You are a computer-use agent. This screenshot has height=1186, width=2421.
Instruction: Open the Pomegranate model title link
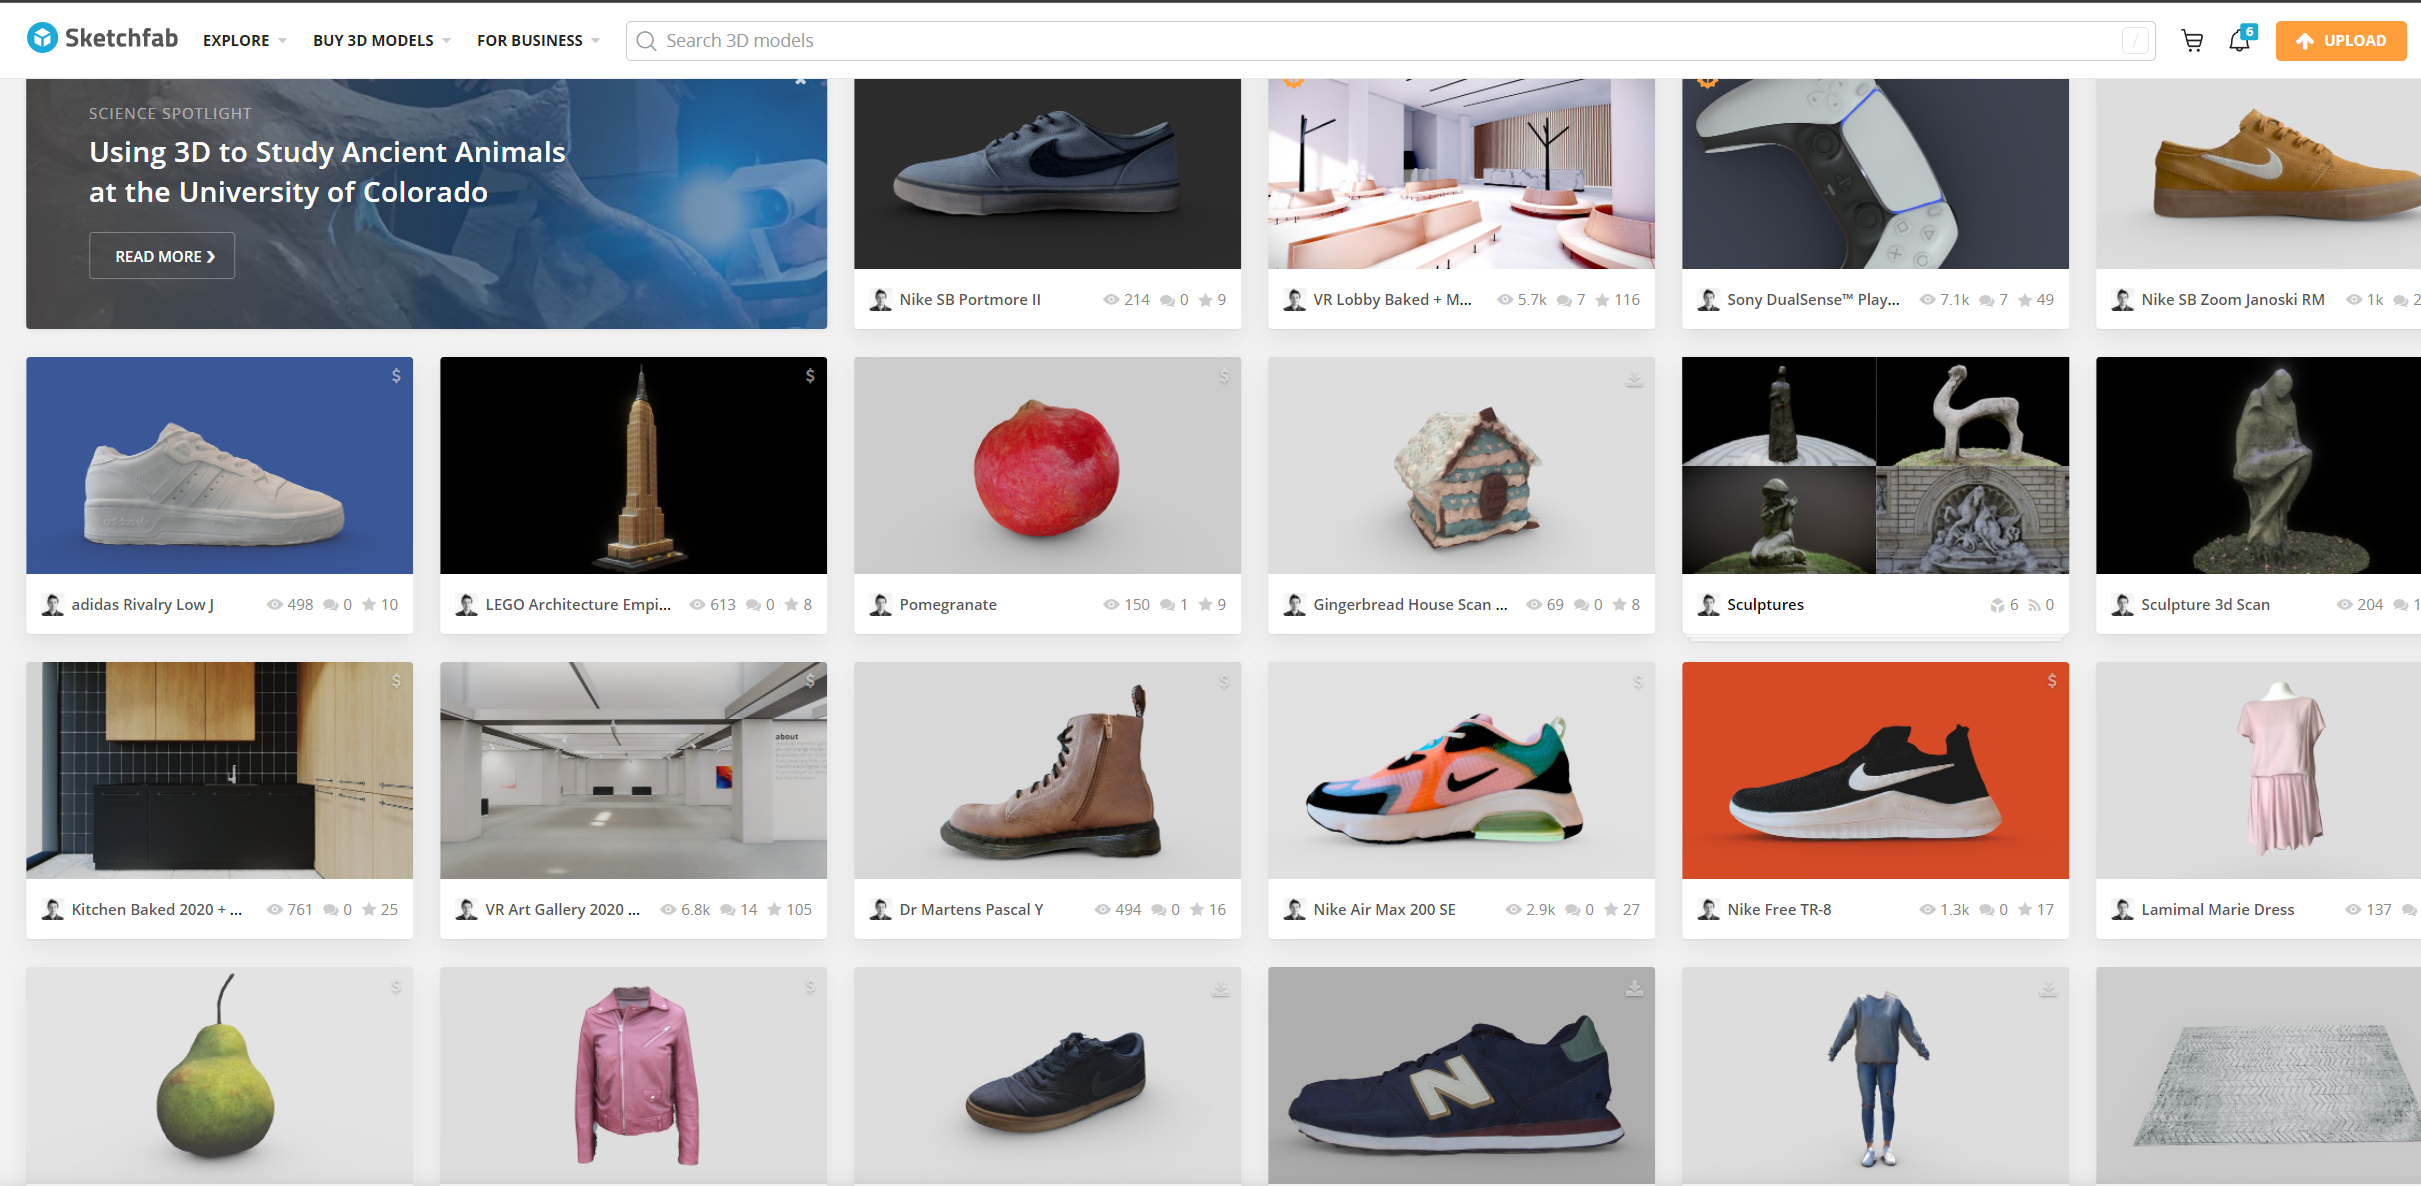[x=948, y=605]
